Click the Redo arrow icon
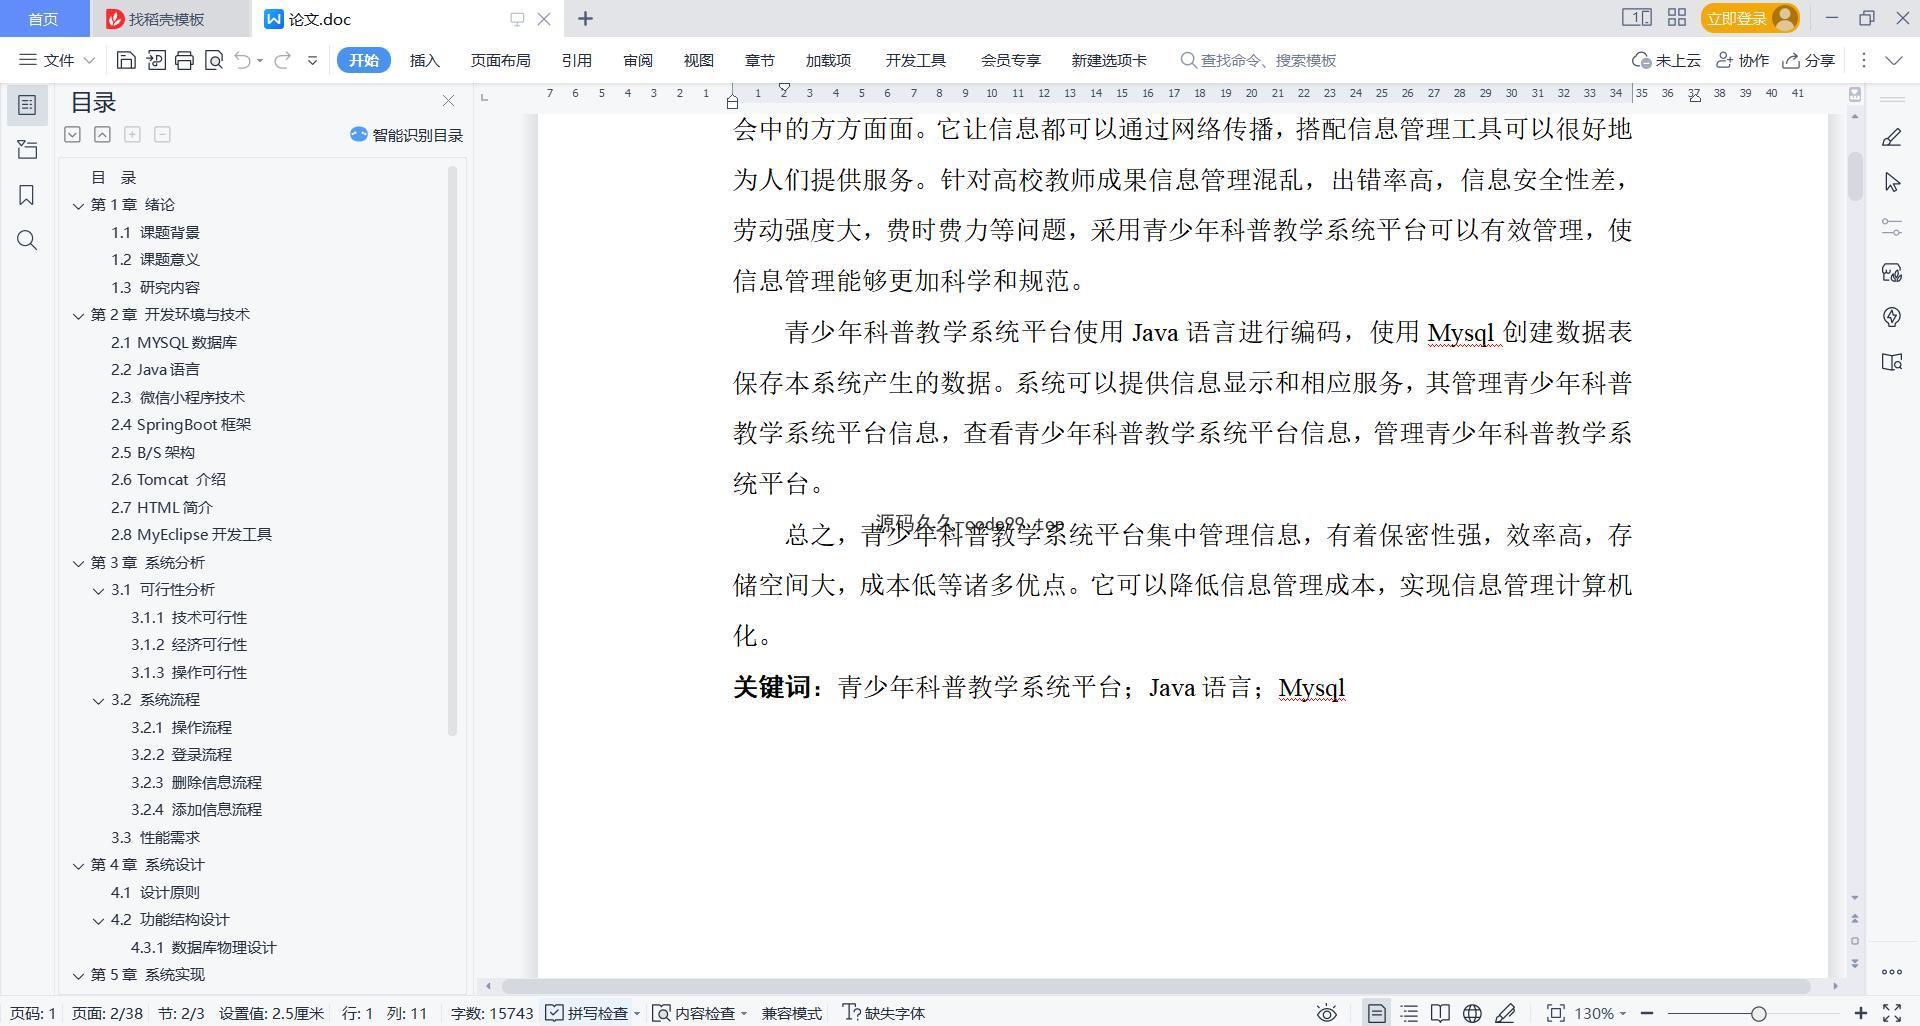 (283, 60)
